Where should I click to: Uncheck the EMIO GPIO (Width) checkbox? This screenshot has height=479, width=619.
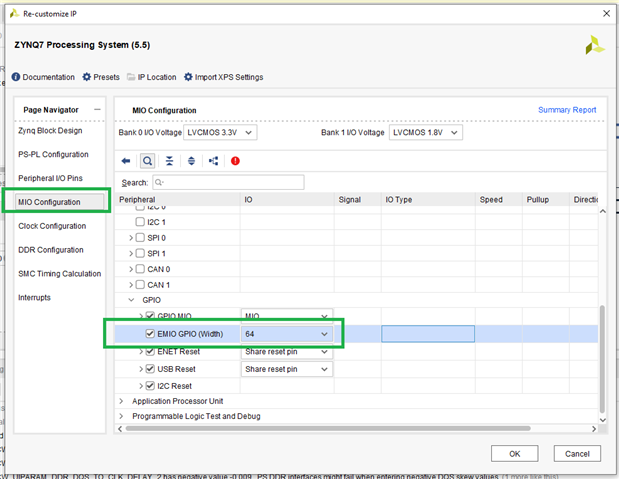[x=150, y=334]
